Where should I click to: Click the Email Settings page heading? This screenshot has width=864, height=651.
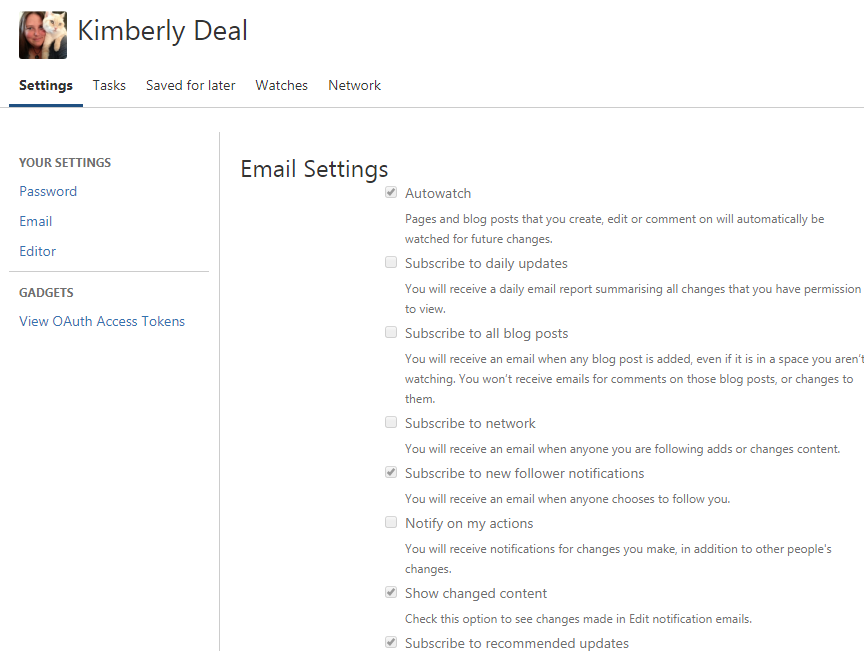(x=314, y=169)
